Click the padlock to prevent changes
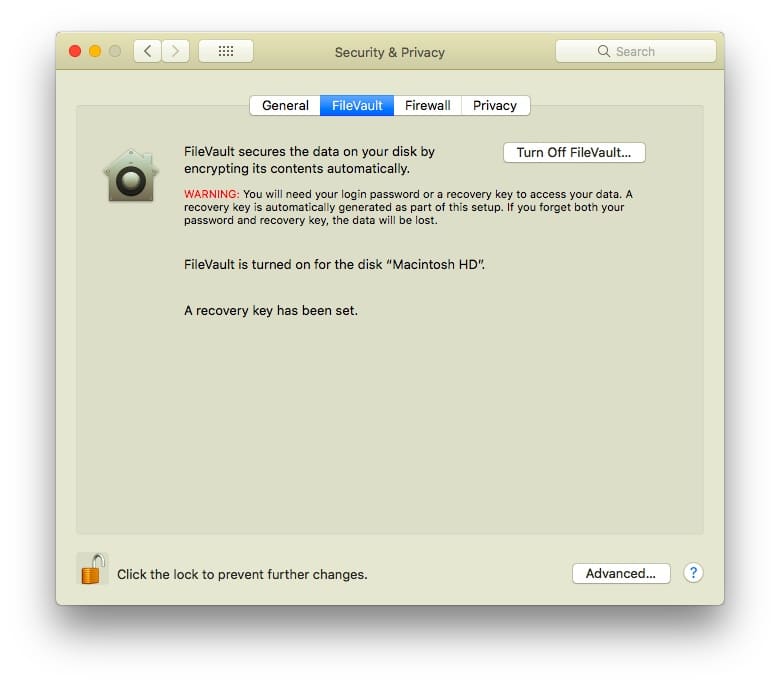 (x=93, y=569)
